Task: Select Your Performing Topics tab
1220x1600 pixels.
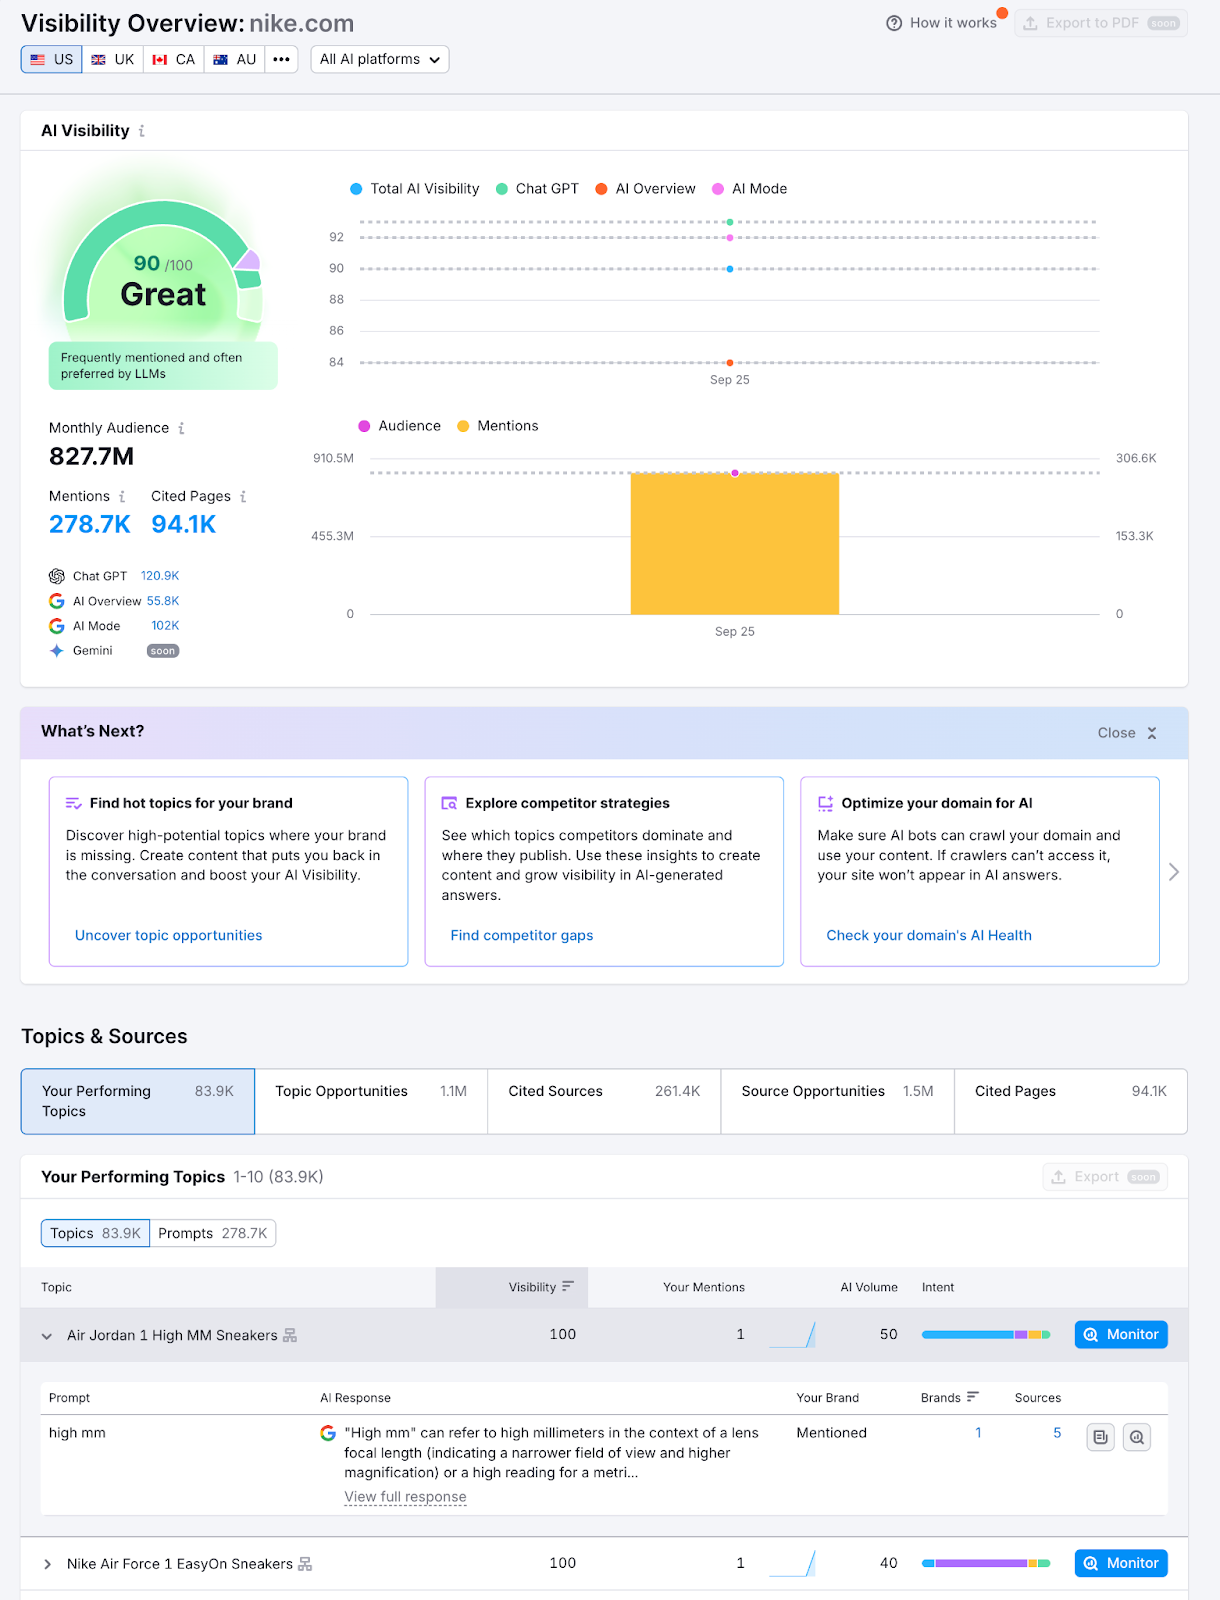Action: click(138, 1101)
